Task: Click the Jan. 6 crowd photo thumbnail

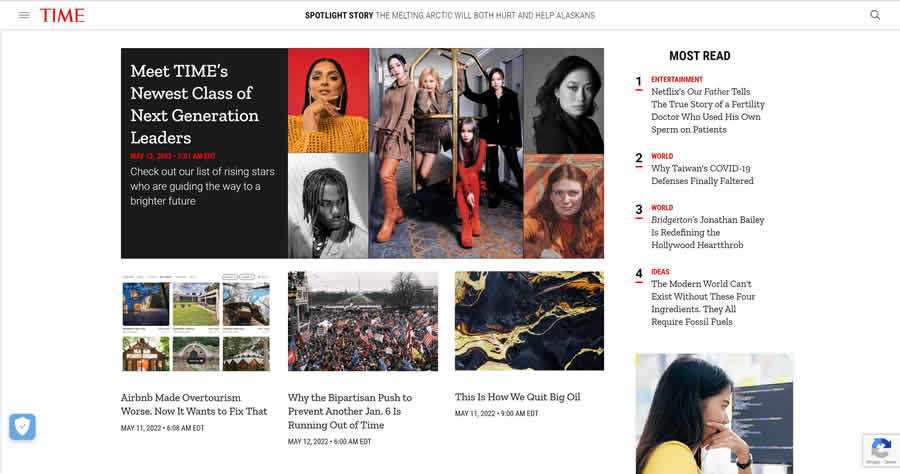Action: [363, 321]
